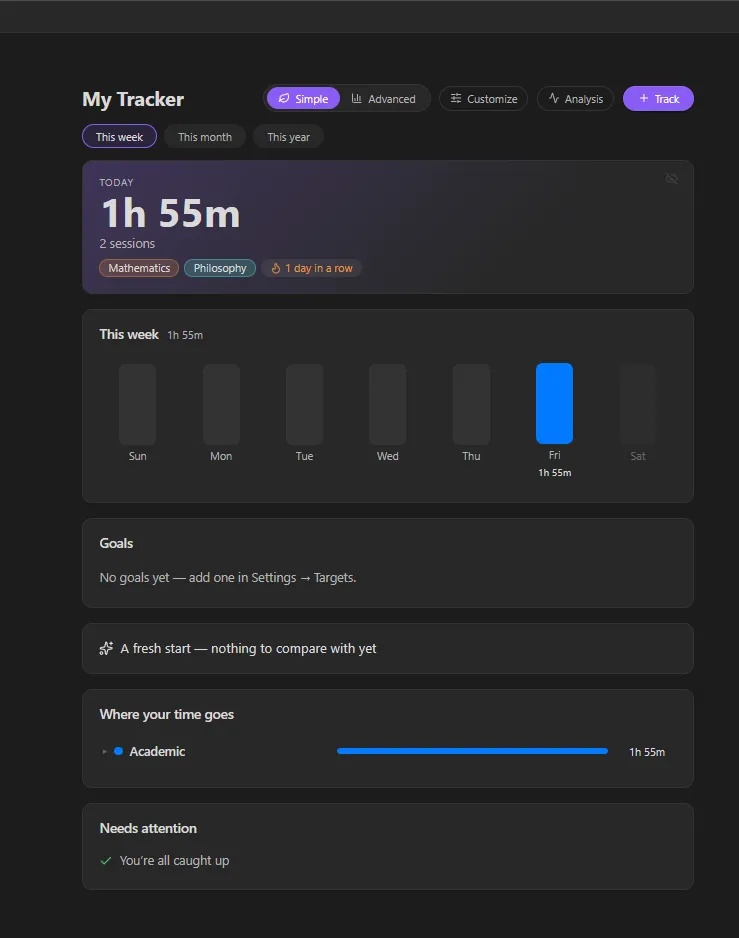Click the sliders icon in Customize

pyautogui.click(x=456, y=98)
